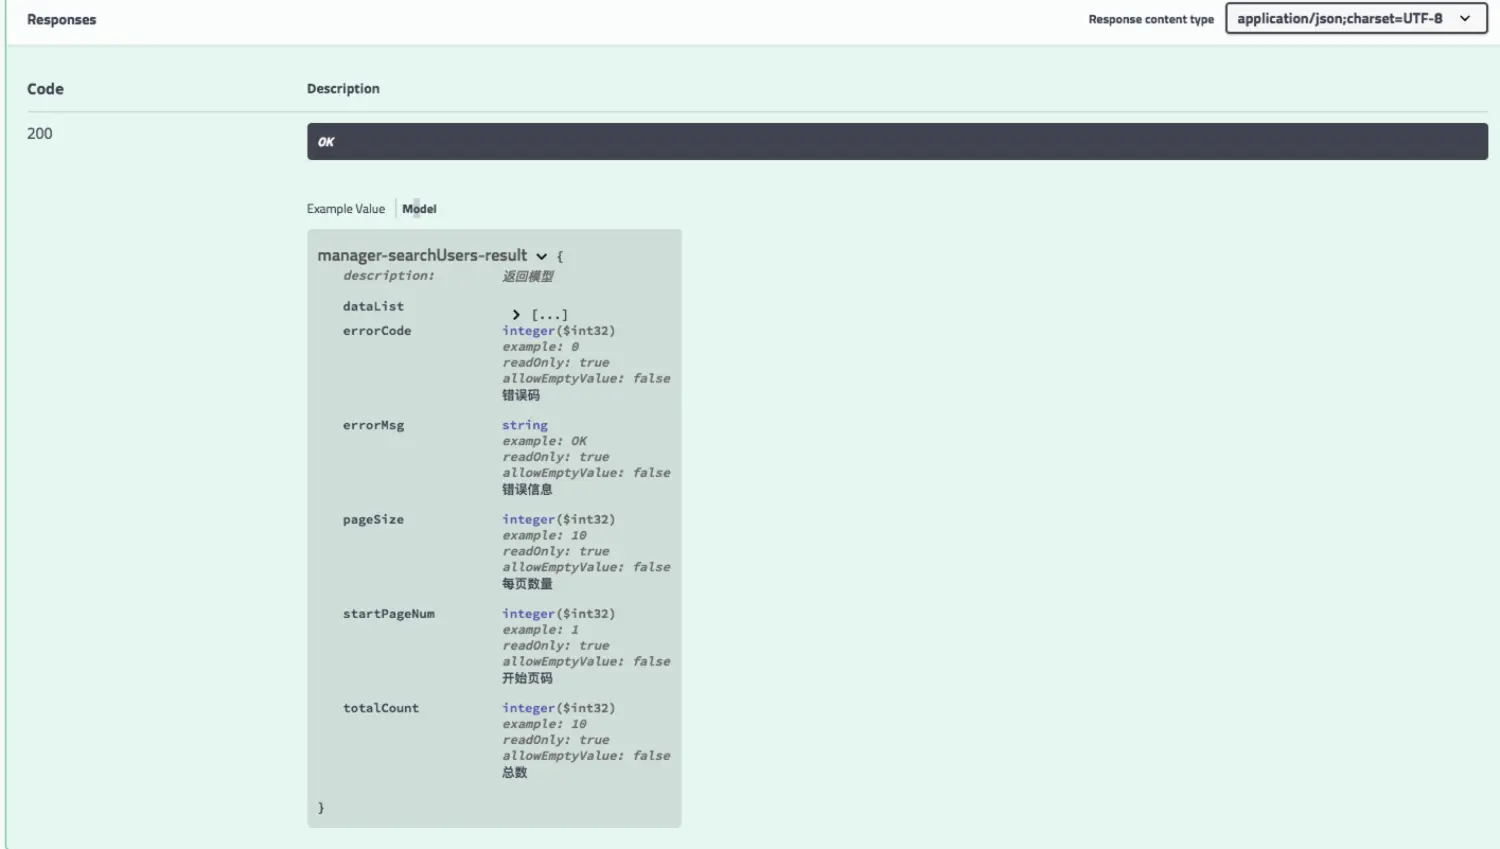Switch to the Example Value tab
The height and width of the screenshot is (849, 1500).
click(345, 209)
